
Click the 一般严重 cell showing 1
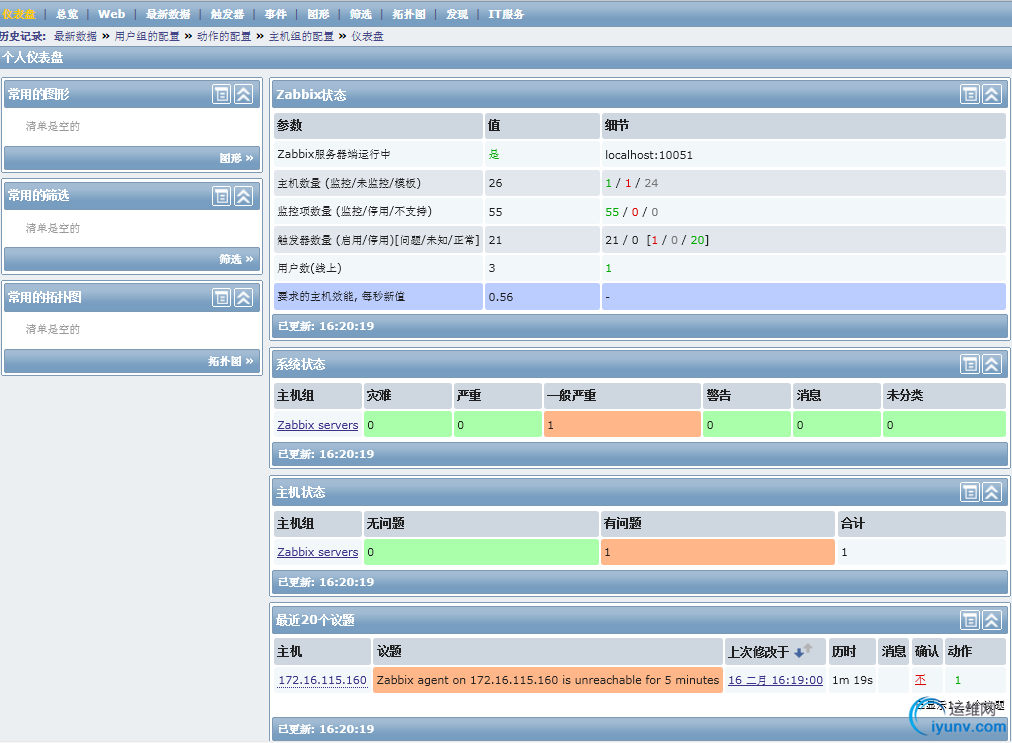coord(622,425)
